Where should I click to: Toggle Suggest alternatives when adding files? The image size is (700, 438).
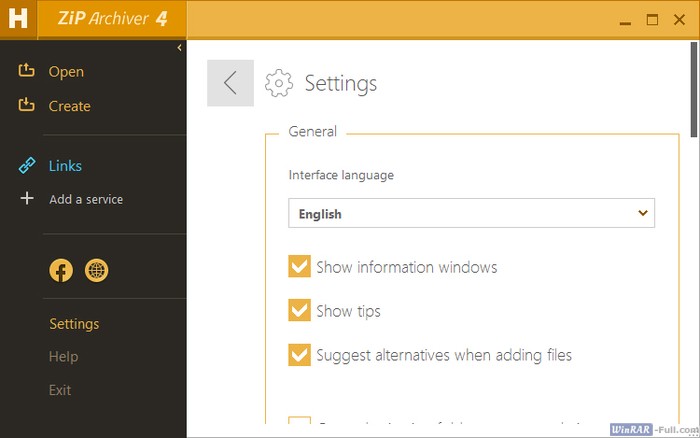tap(299, 355)
